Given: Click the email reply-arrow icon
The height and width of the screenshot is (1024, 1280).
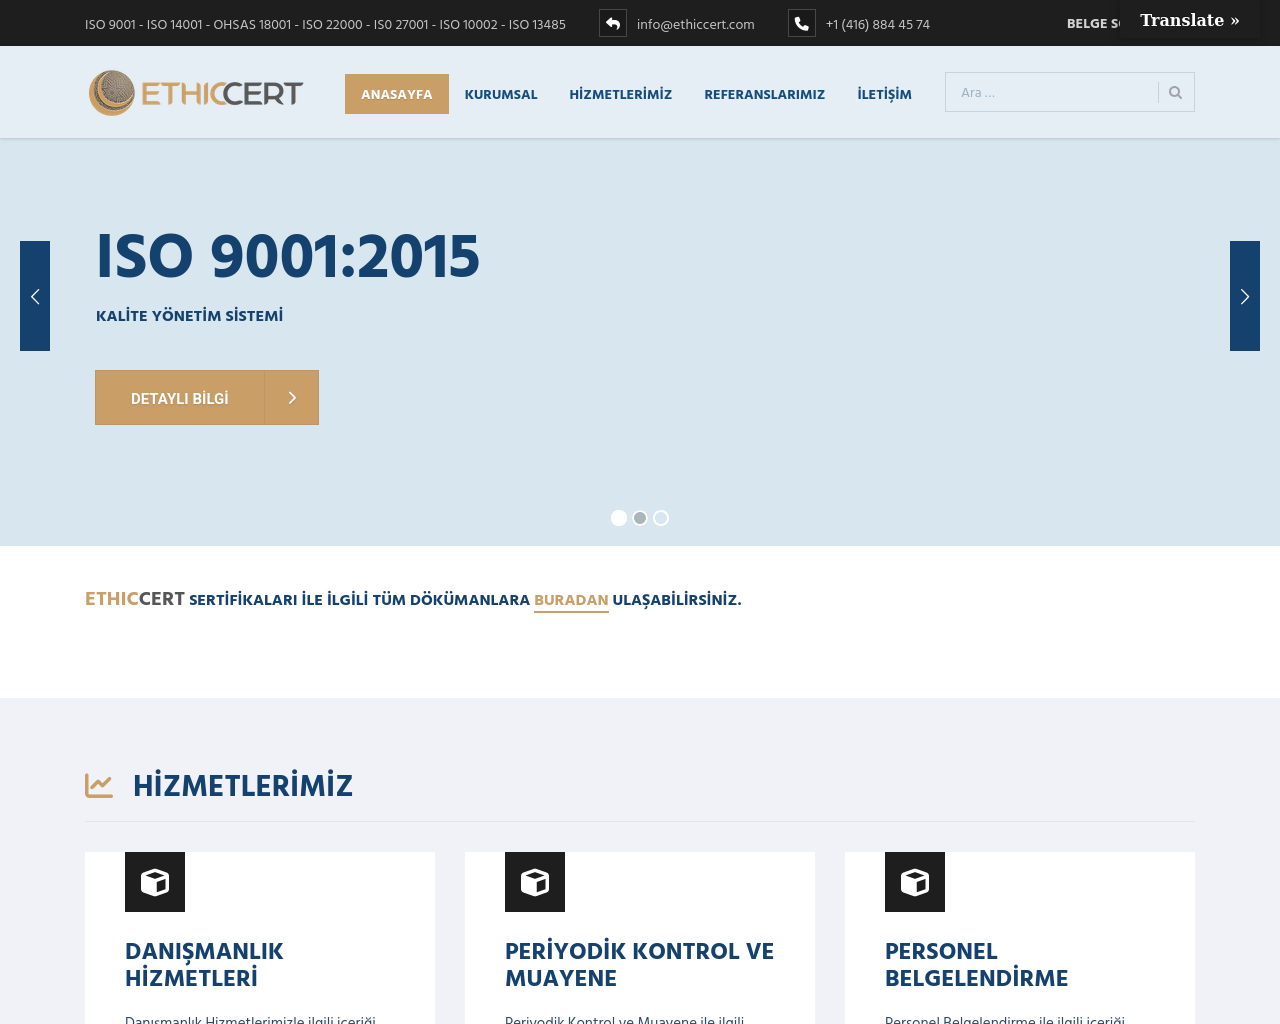Looking at the screenshot, I should click(x=613, y=23).
